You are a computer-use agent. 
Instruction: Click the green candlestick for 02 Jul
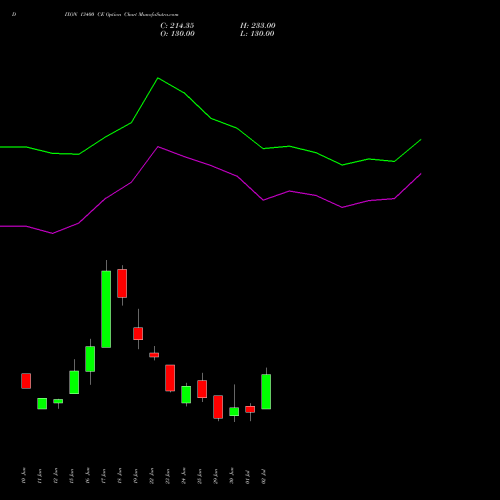click(266, 391)
